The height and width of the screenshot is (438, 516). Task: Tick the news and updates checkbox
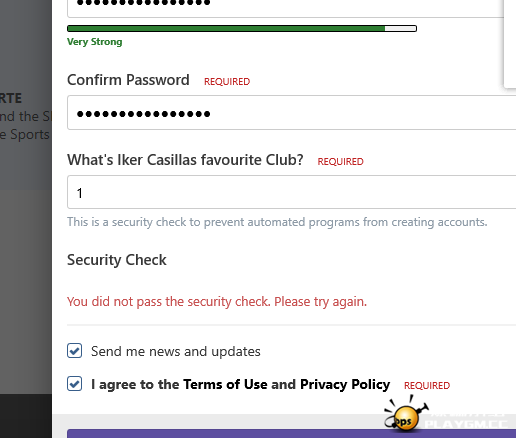click(74, 351)
